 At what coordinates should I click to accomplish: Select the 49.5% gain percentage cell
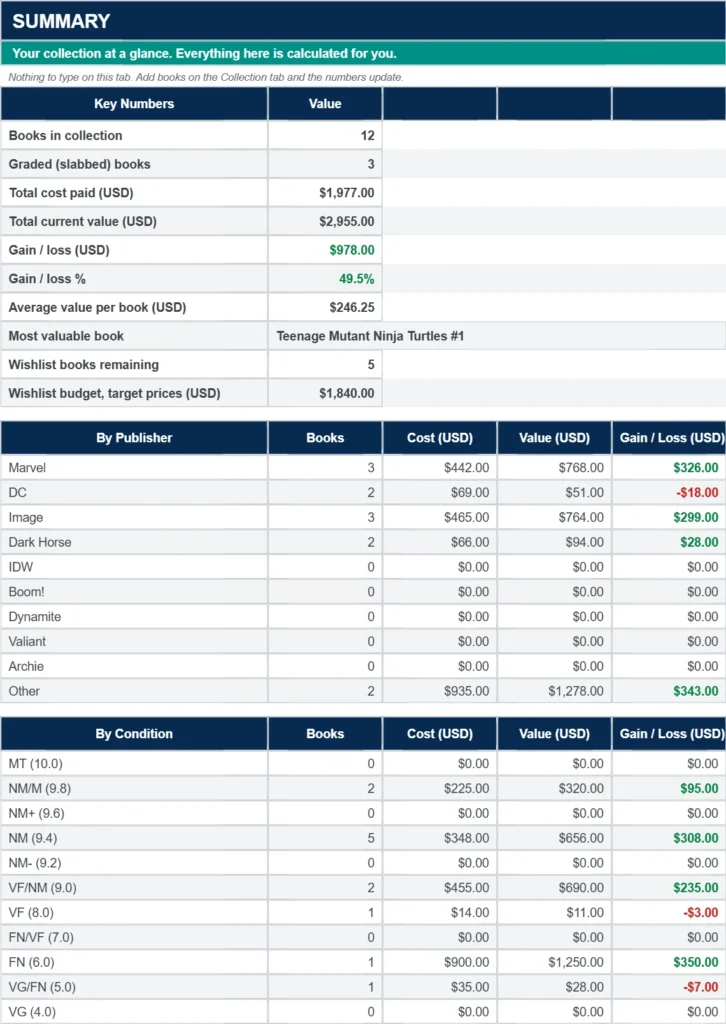(325, 279)
